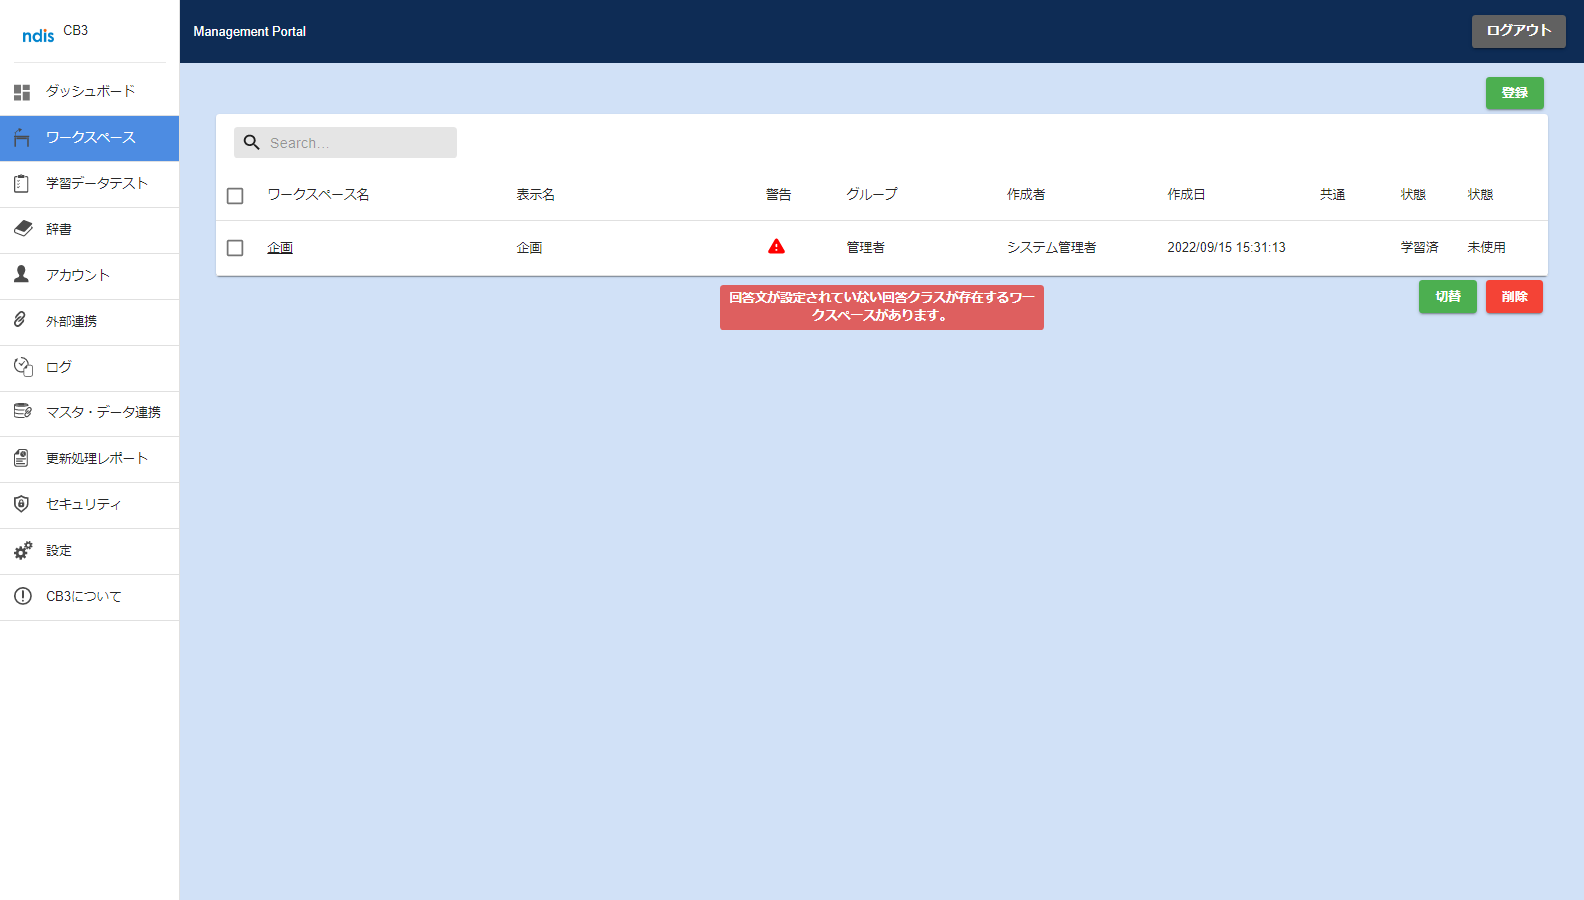The width and height of the screenshot is (1584, 900).
Task: Click the dictionary book icon
Action: 22,229
